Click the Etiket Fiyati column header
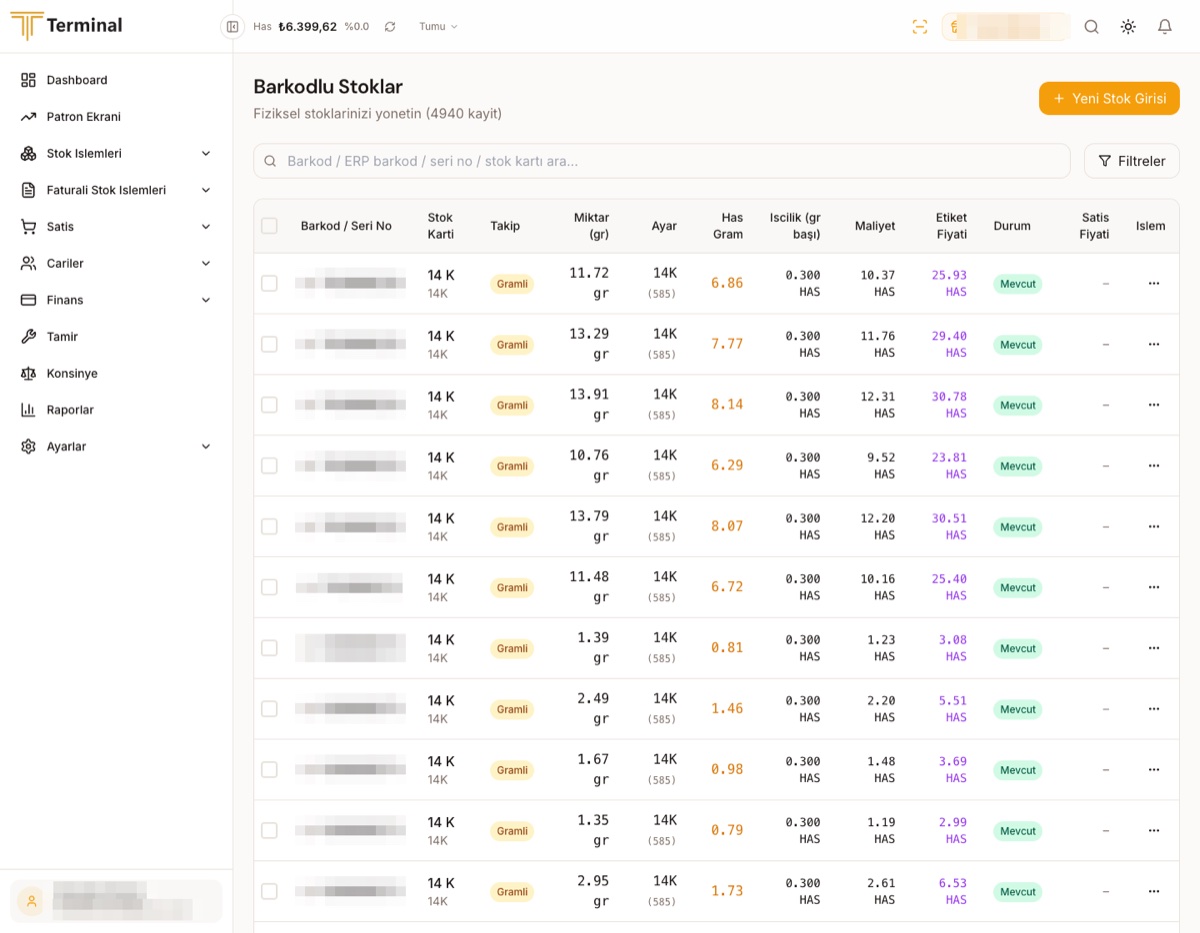 (951, 226)
